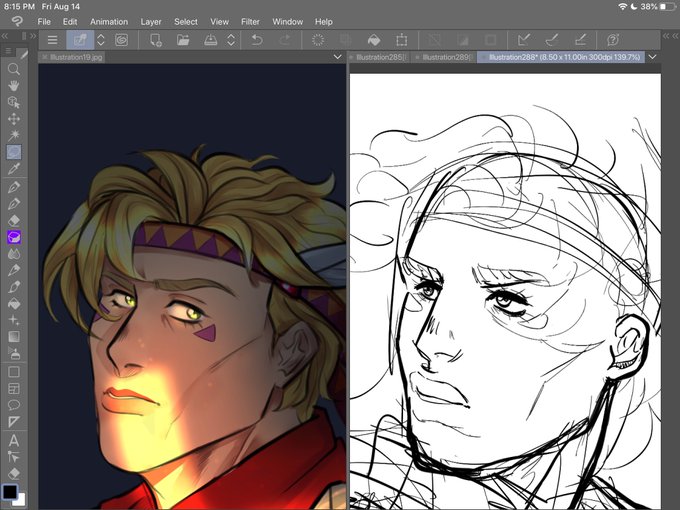The height and width of the screenshot is (510, 680).
Task: Open the File menu
Action: (x=44, y=22)
